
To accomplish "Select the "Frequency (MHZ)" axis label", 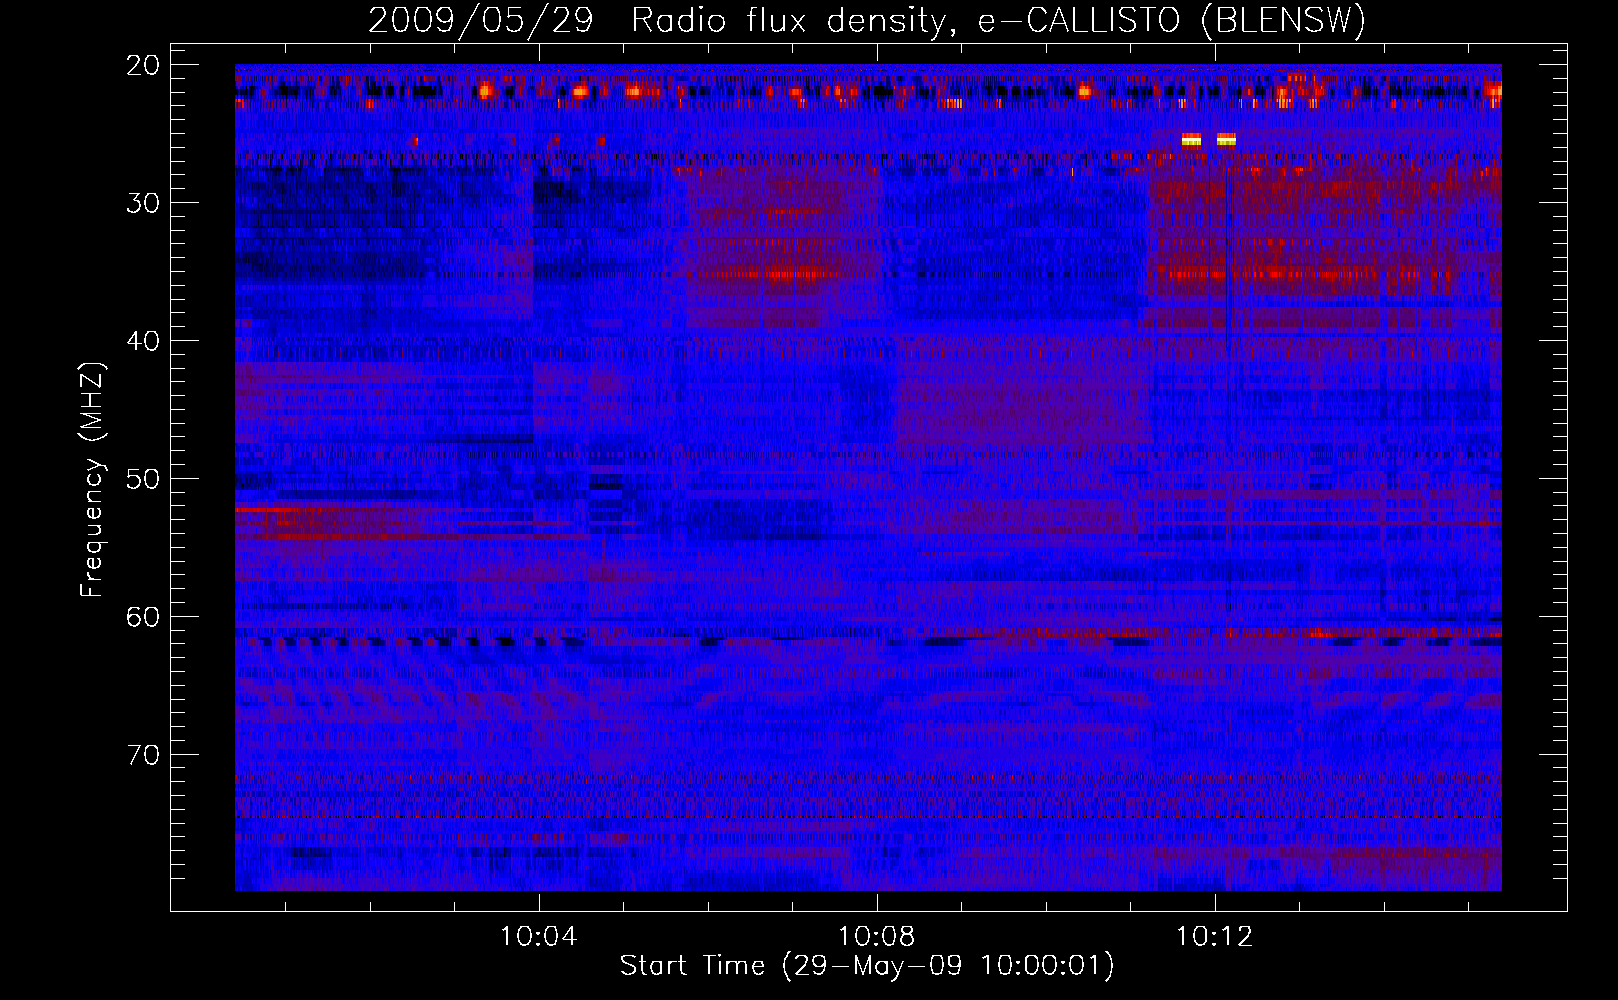I will point(92,480).
